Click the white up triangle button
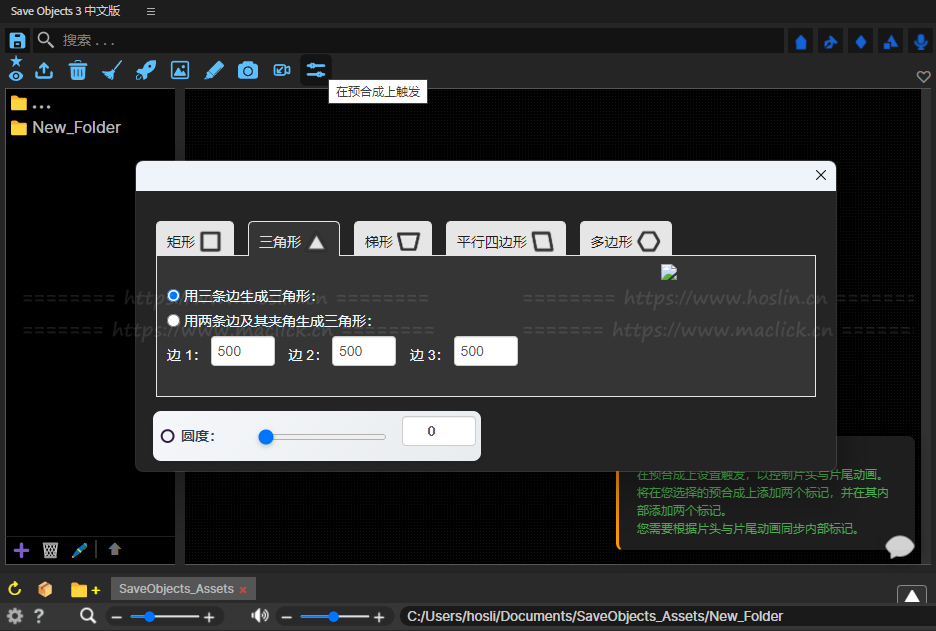936x631 pixels. point(912,596)
